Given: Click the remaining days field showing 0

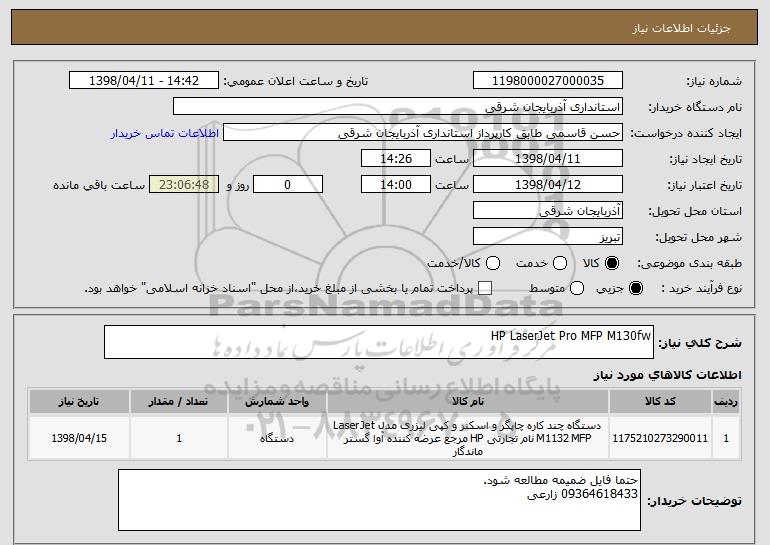Looking at the screenshot, I should point(288,185).
